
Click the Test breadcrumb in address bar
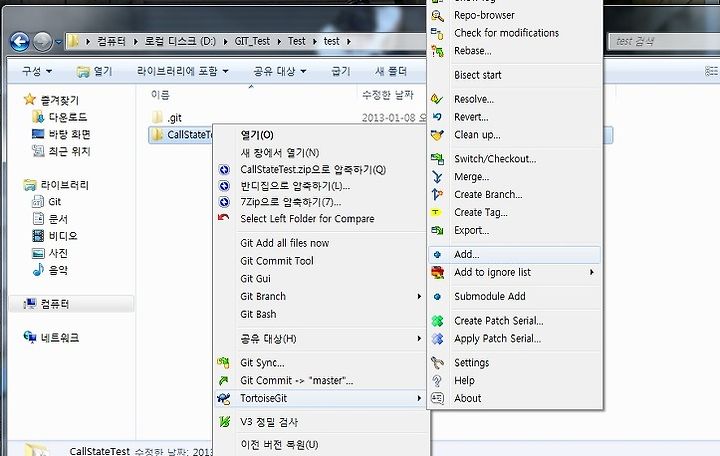(297, 41)
